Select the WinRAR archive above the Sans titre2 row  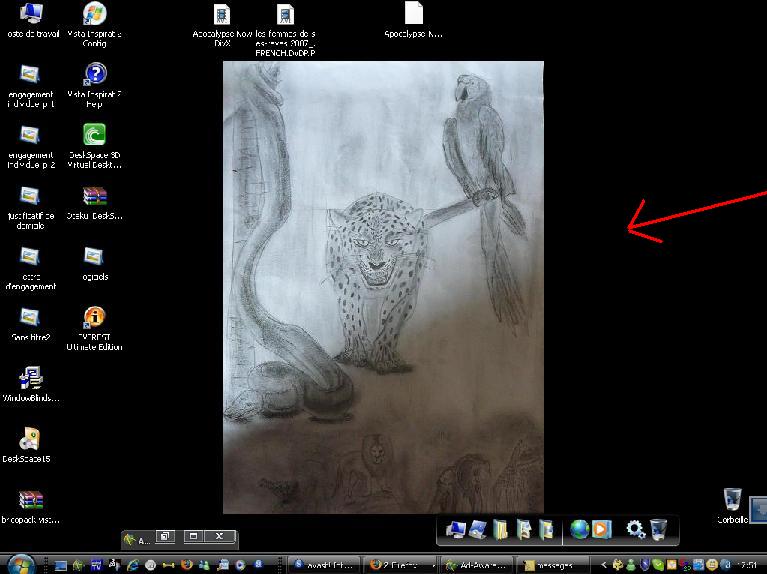94,202
